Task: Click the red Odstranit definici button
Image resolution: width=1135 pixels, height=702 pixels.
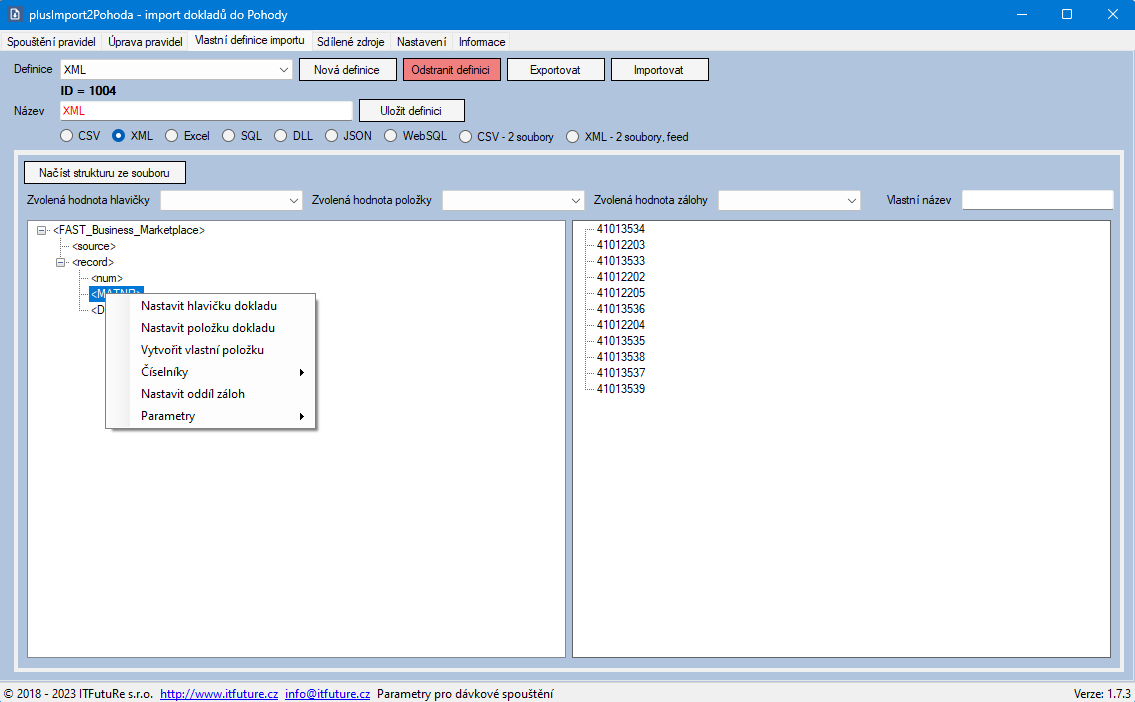Action: point(452,69)
